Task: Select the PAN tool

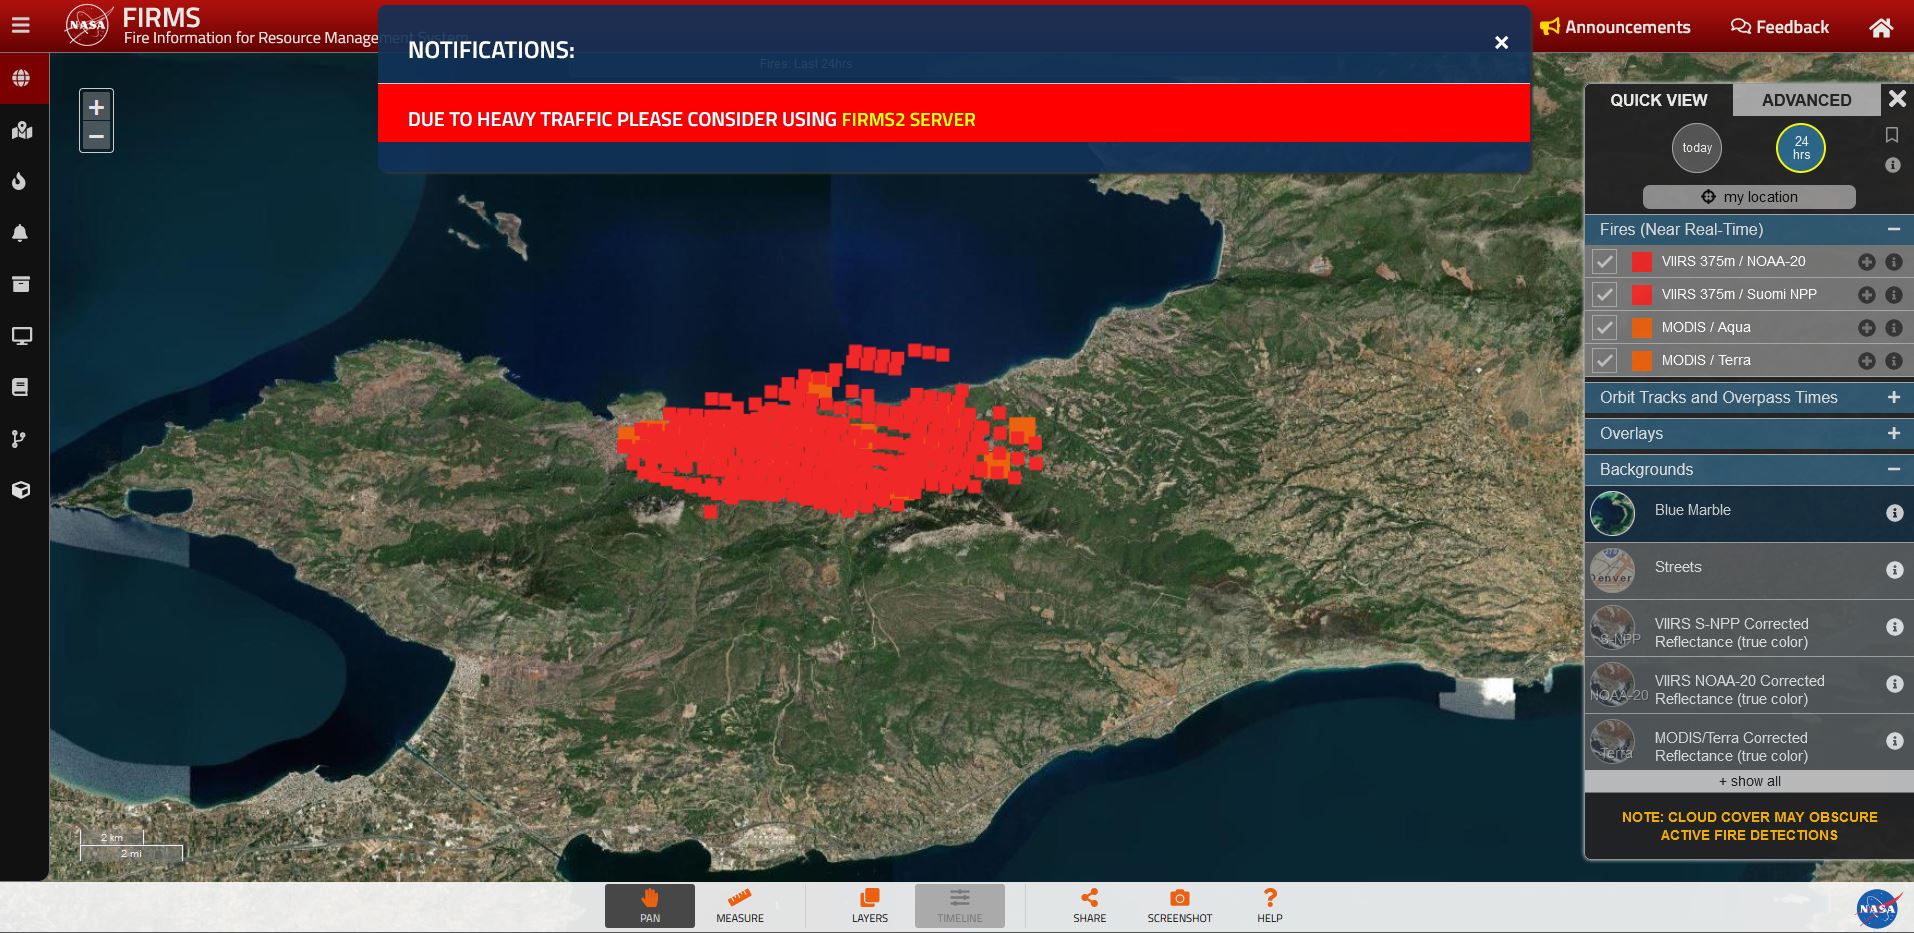Action: [650, 906]
